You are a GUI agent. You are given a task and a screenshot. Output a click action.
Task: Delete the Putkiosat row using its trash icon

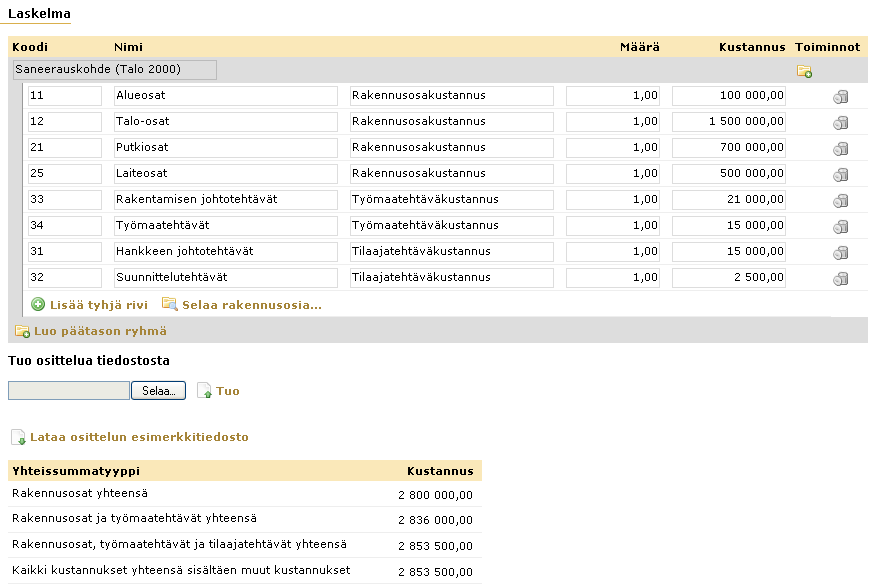(x=841, y=149)
